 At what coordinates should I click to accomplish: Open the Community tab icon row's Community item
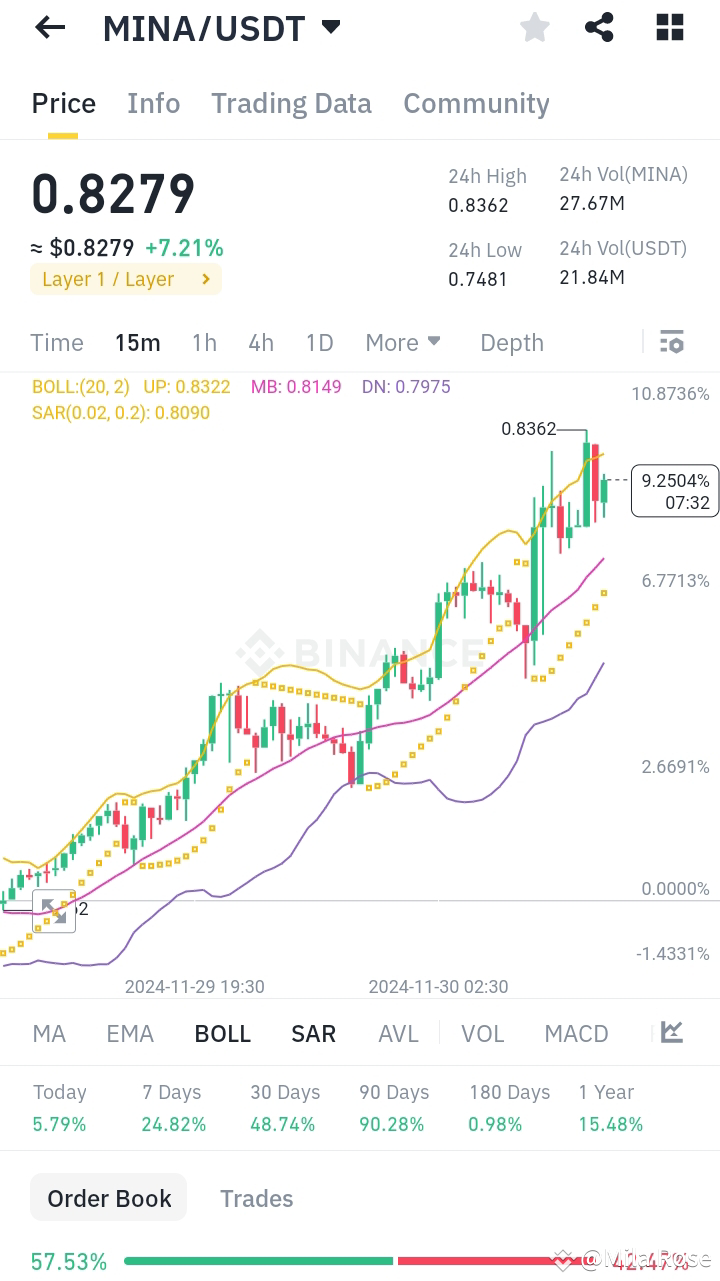[x=476, y=103]
